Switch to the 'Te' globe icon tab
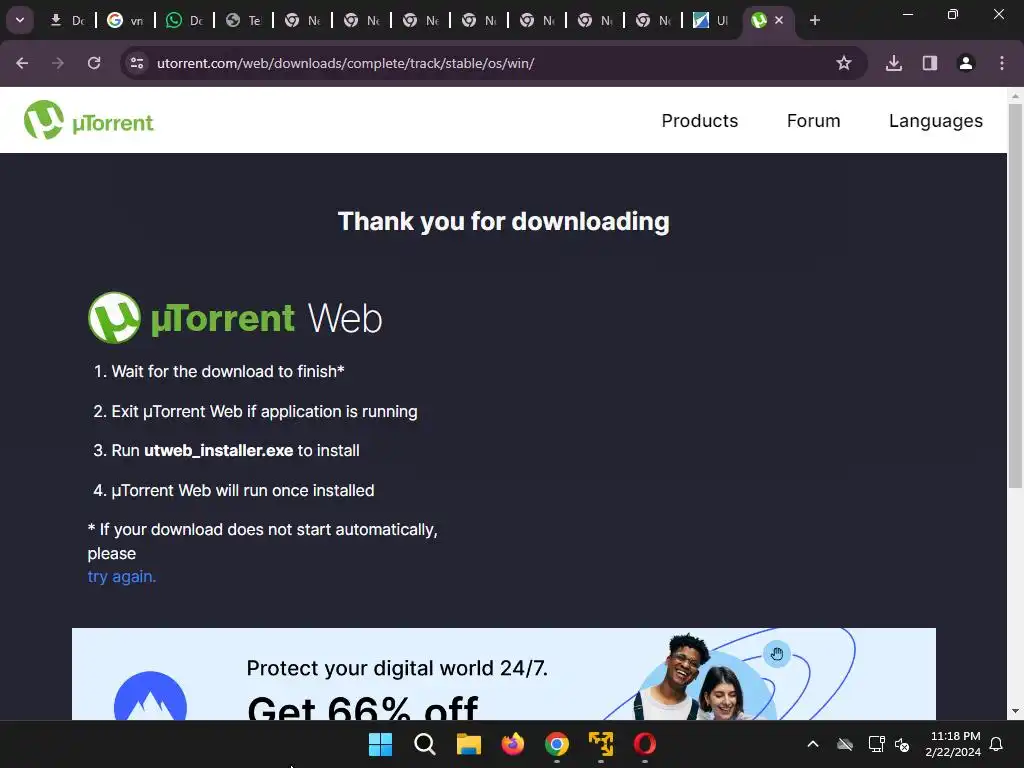Image resolution: width=1024 pixels, height=768 pixels. [x=243, y=21]
